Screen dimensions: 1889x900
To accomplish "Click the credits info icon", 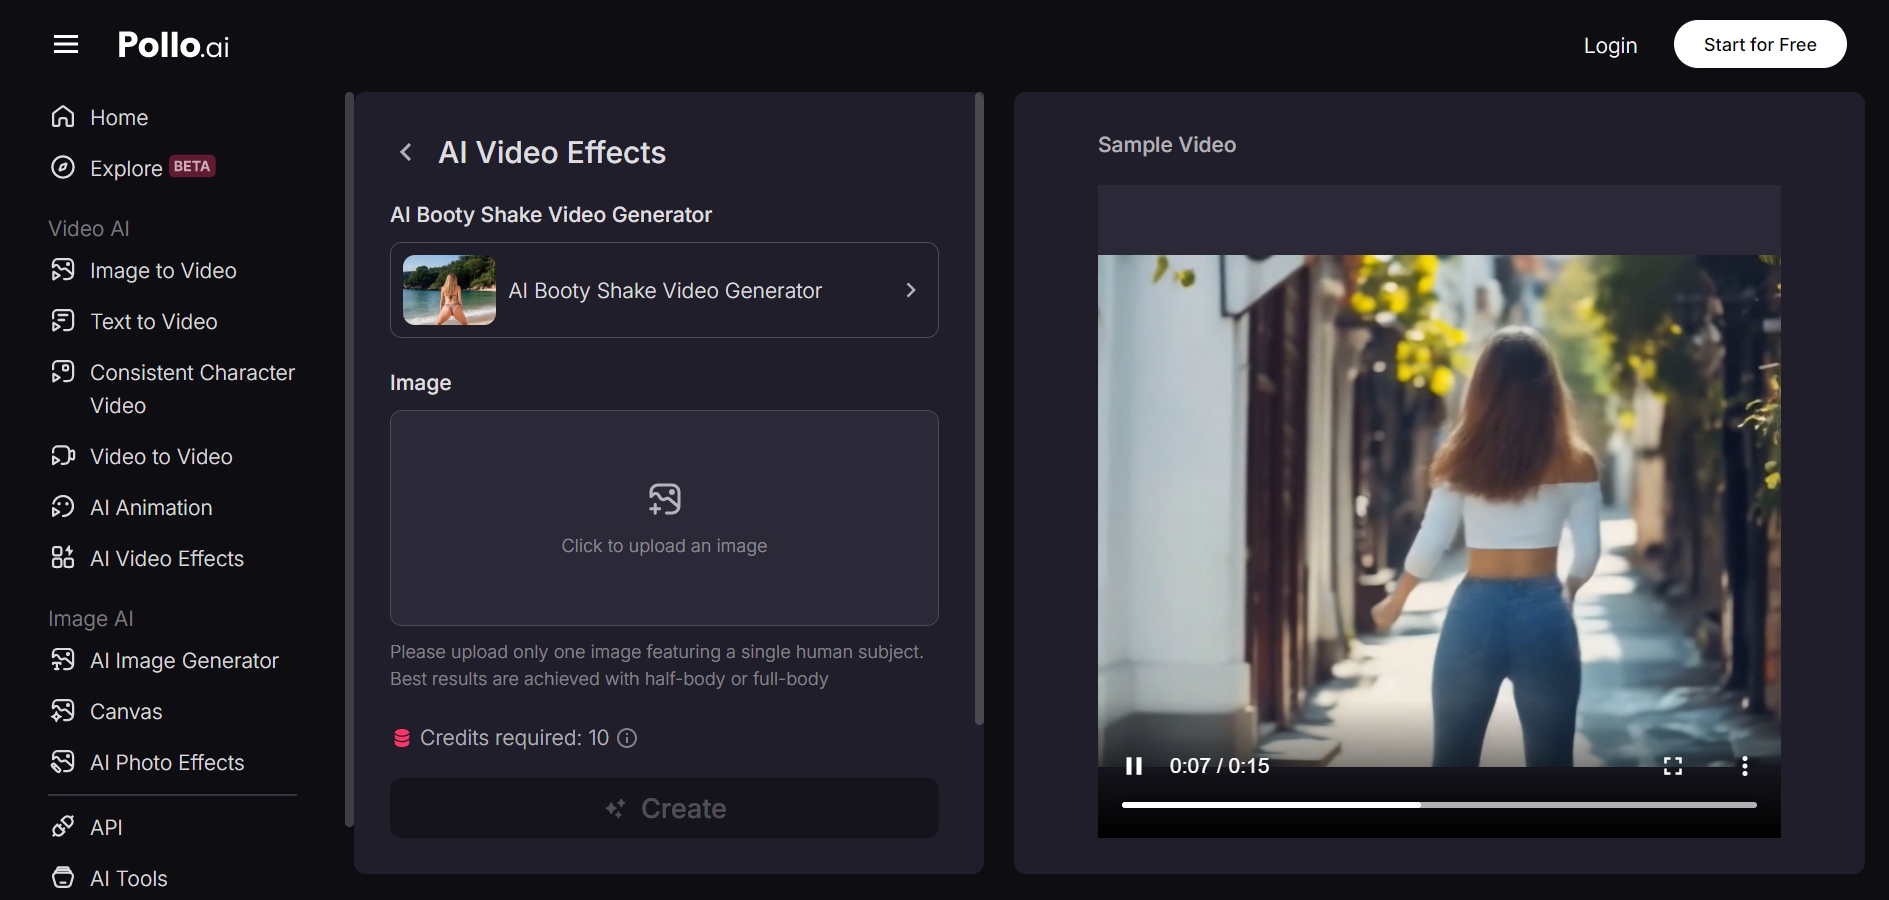I will (627, 738).
